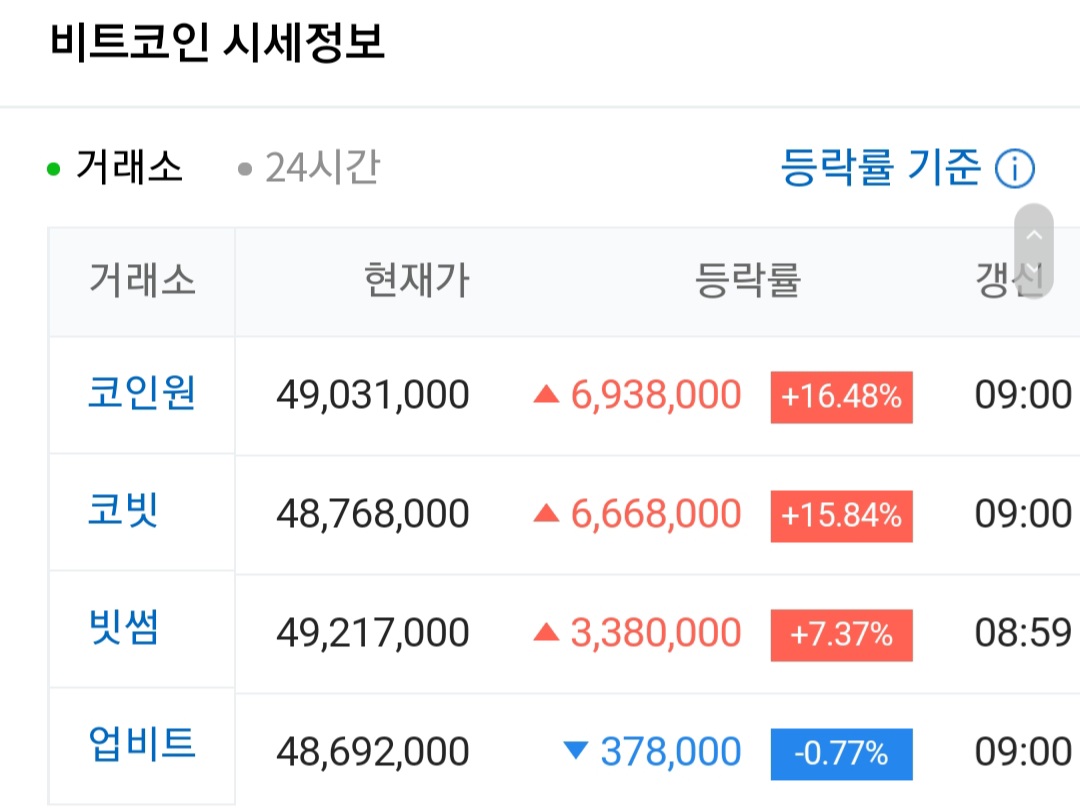This screenshot has height=810, width=1080.
Task: Click the red up triangle in 코빗 row
Action: click(x=545, y=514)
